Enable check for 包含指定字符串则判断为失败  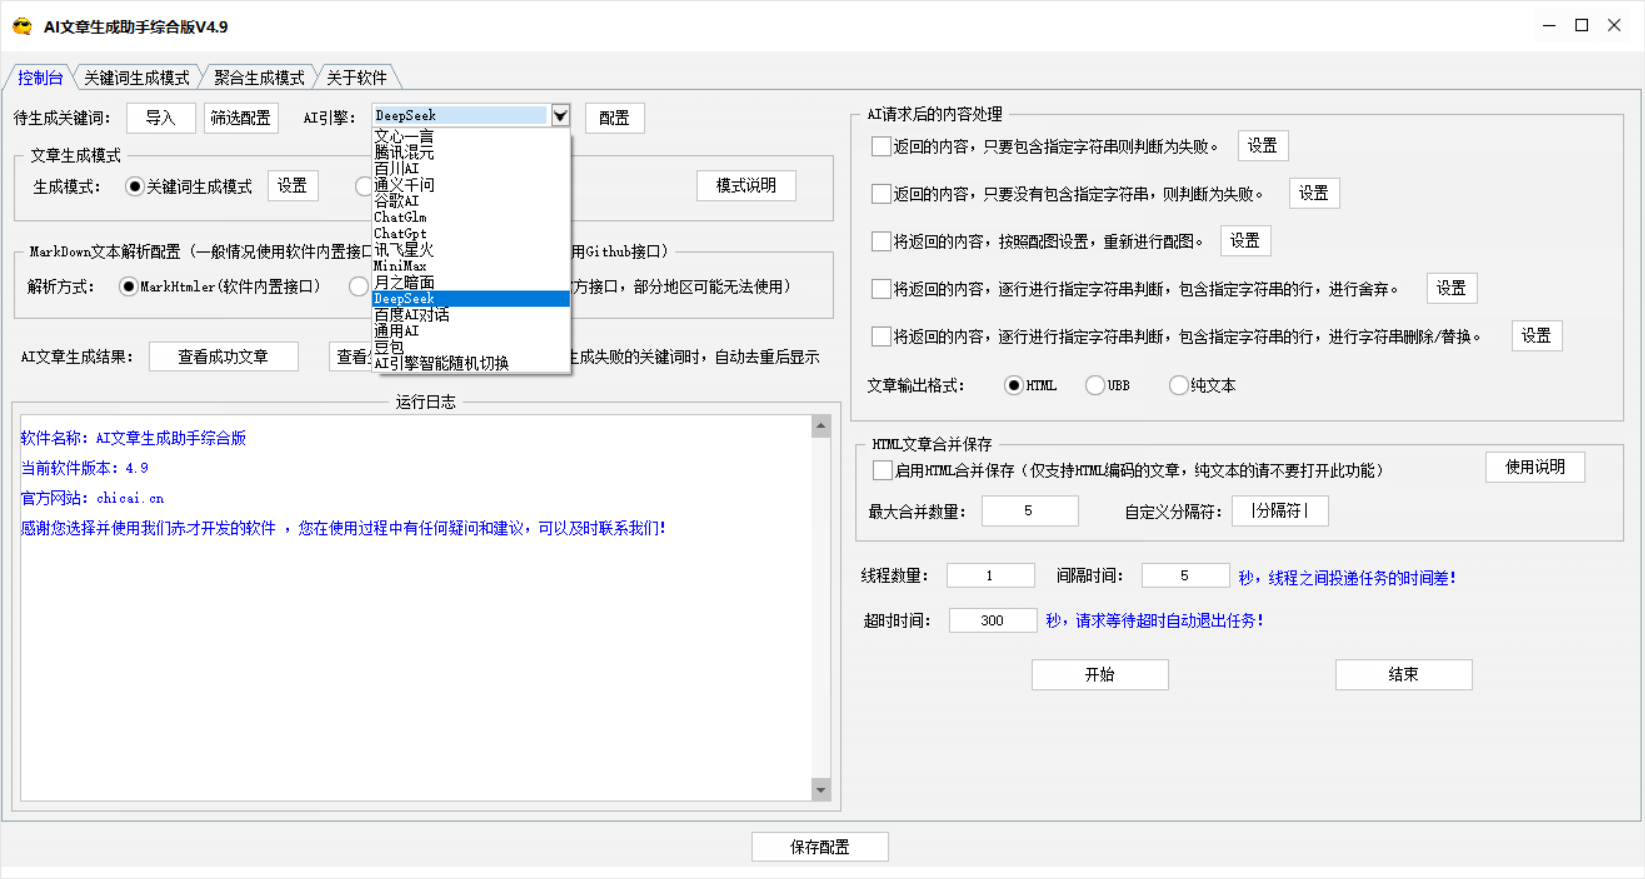(881, 147)
